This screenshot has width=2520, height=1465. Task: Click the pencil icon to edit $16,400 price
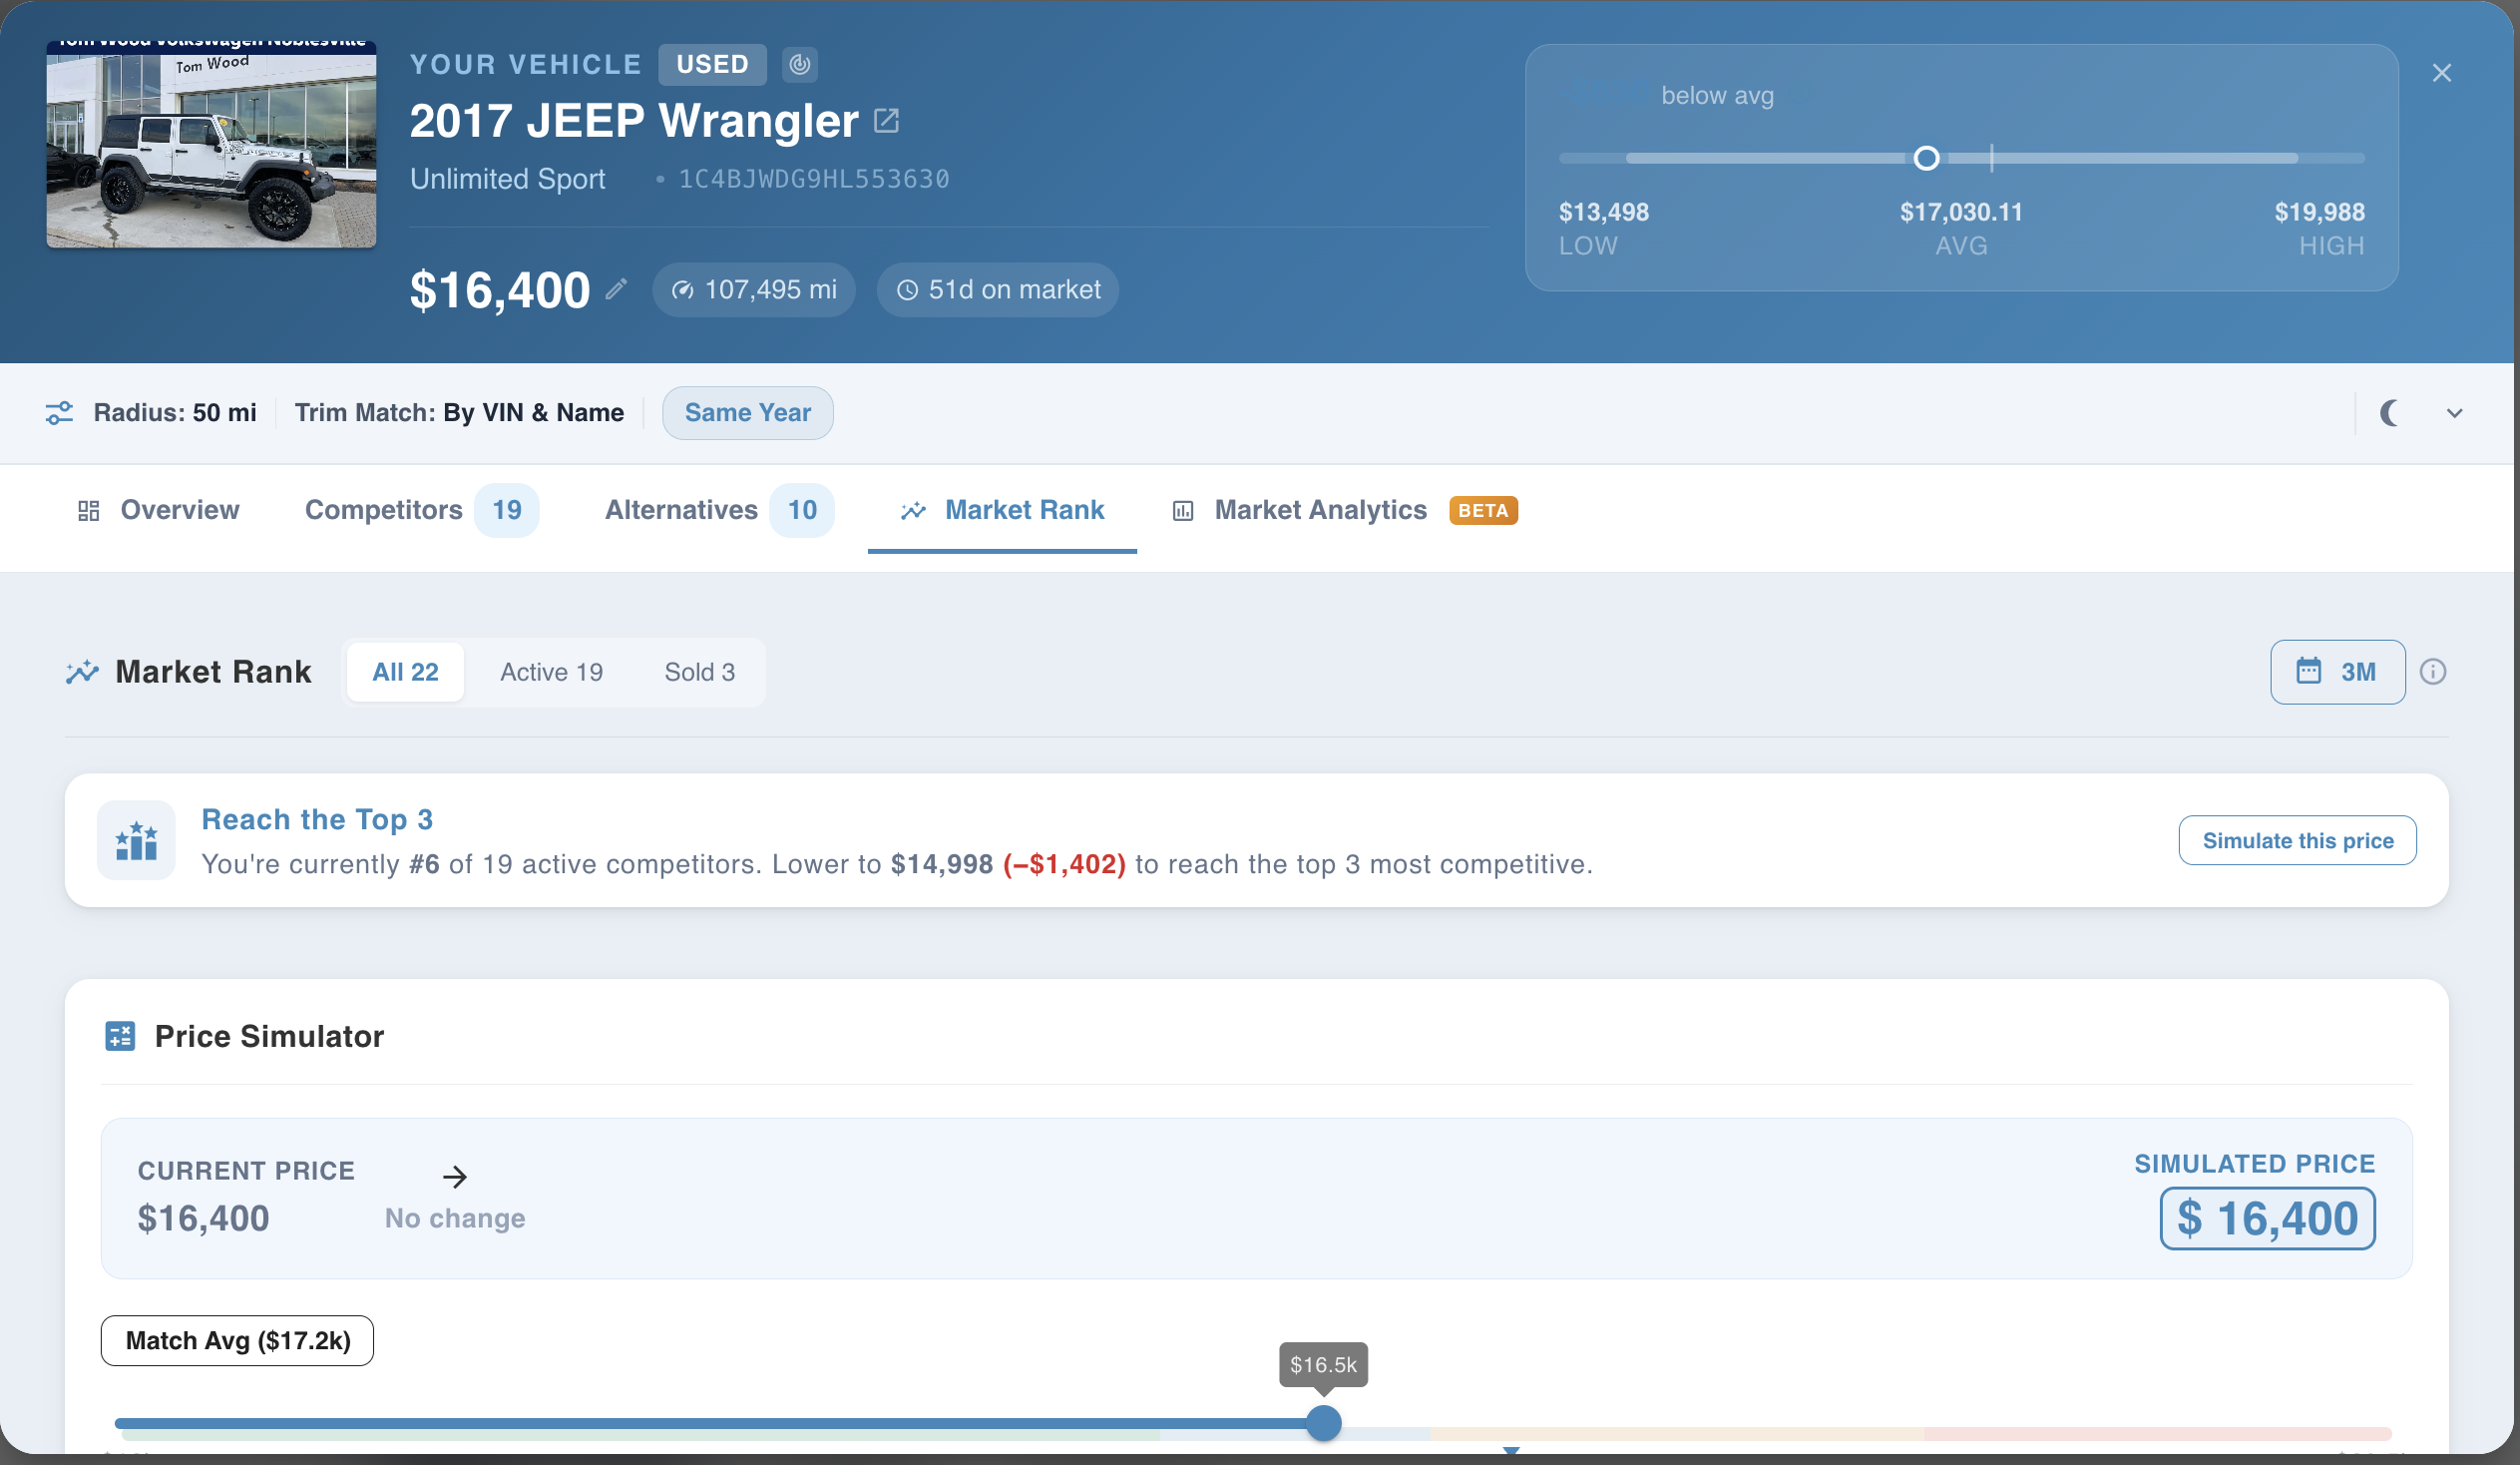coord(616,290)
